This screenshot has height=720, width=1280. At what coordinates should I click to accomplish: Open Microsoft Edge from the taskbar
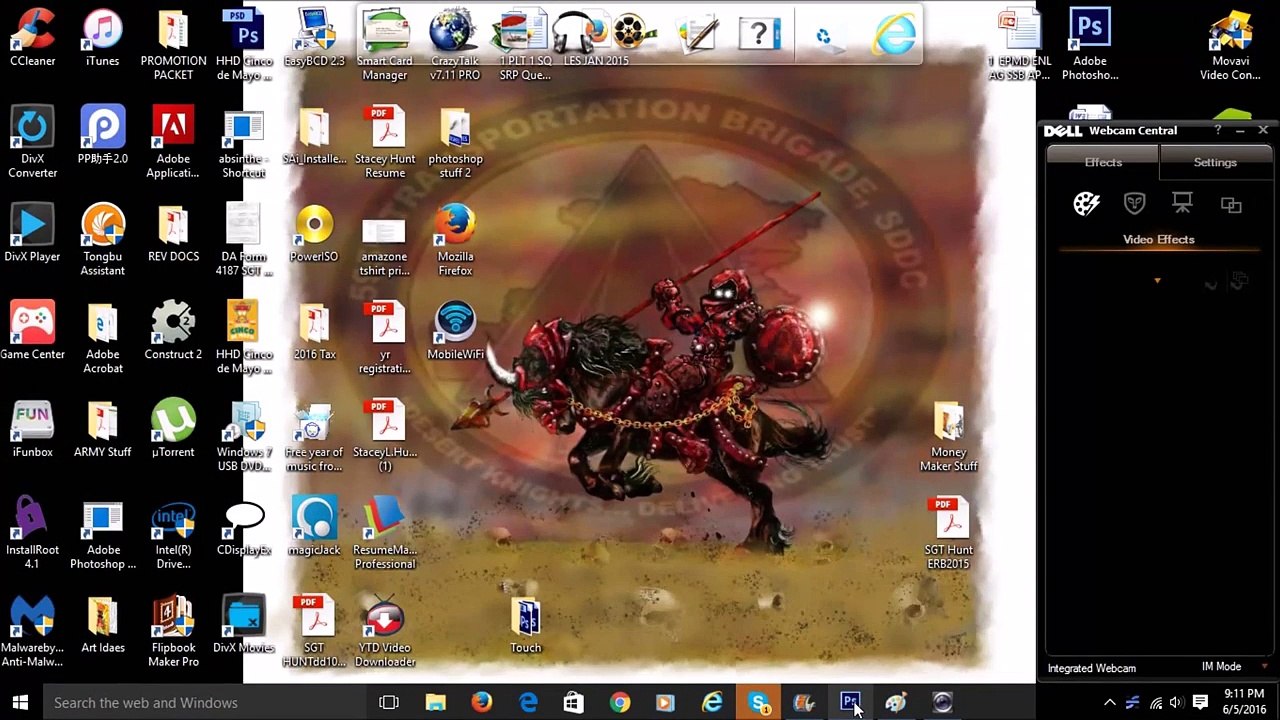click(528, 702)
